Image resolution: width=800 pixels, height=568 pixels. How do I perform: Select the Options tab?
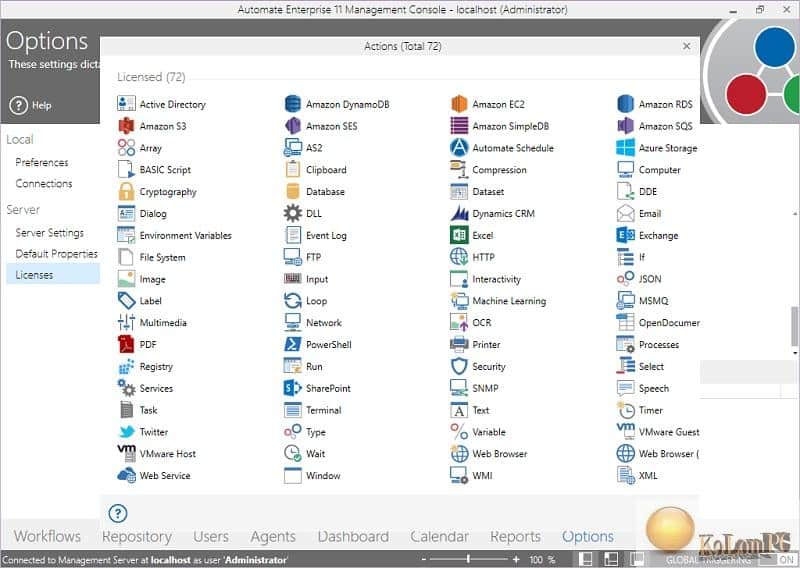[x=588, y=536]
